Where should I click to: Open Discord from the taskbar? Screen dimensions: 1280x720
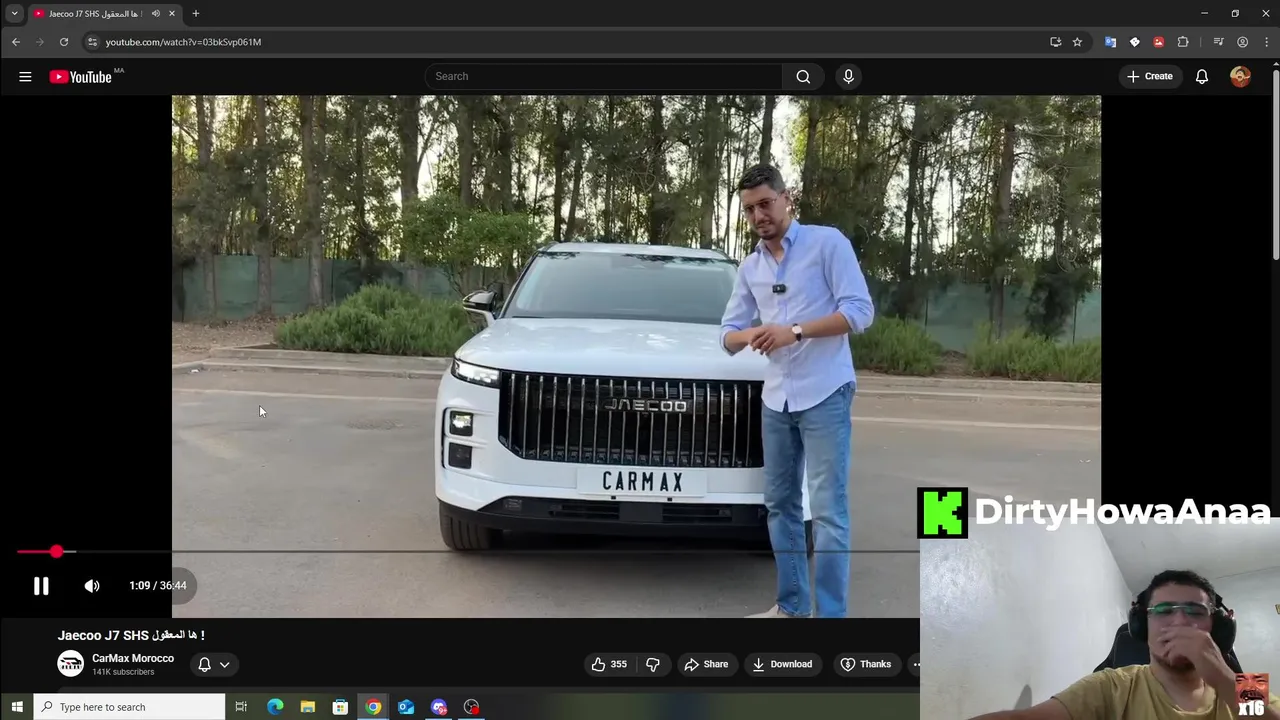click(x=439, y=707)
